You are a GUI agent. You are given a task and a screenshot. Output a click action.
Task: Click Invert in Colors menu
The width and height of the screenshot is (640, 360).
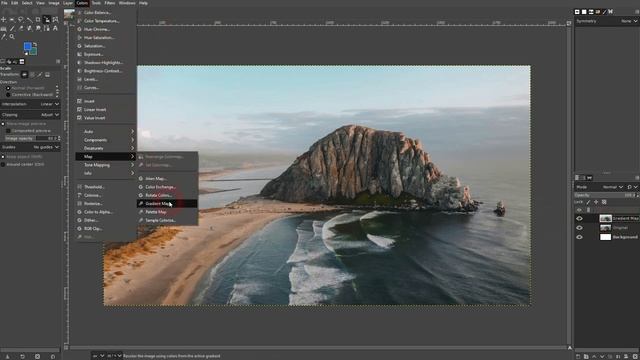tap(106, 101)
